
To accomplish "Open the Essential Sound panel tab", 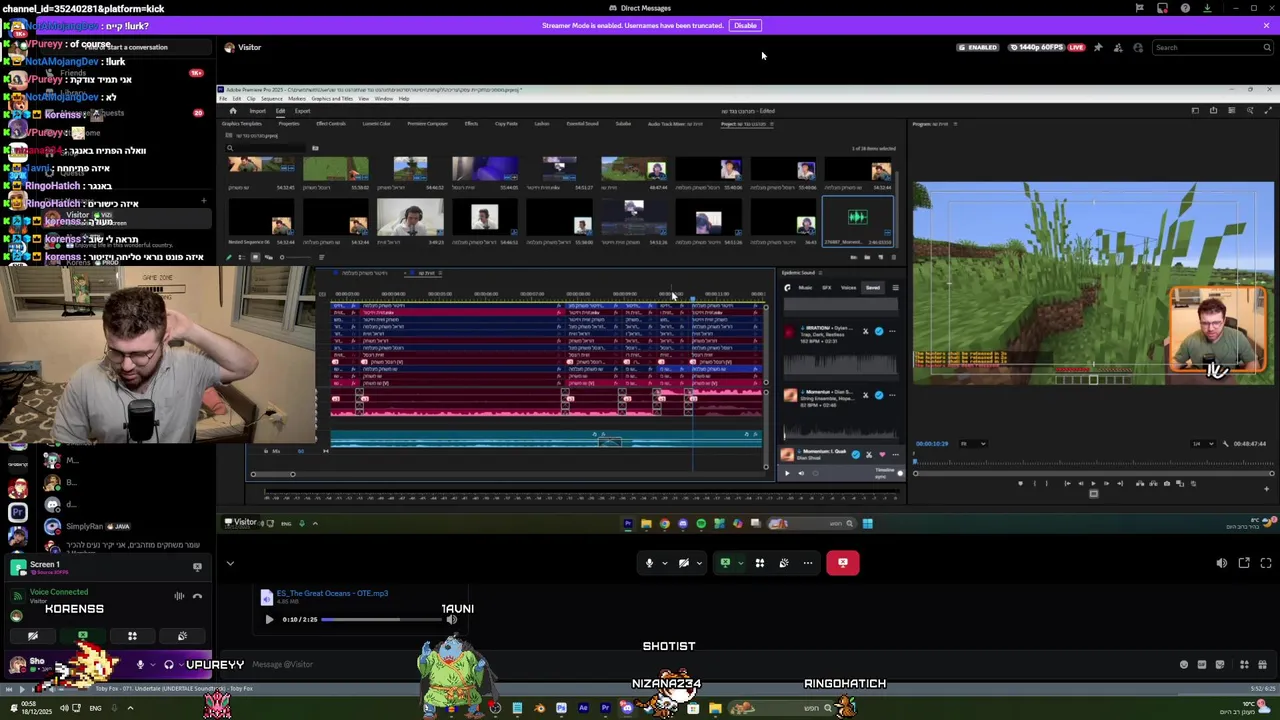I will [x=582, y=124].
